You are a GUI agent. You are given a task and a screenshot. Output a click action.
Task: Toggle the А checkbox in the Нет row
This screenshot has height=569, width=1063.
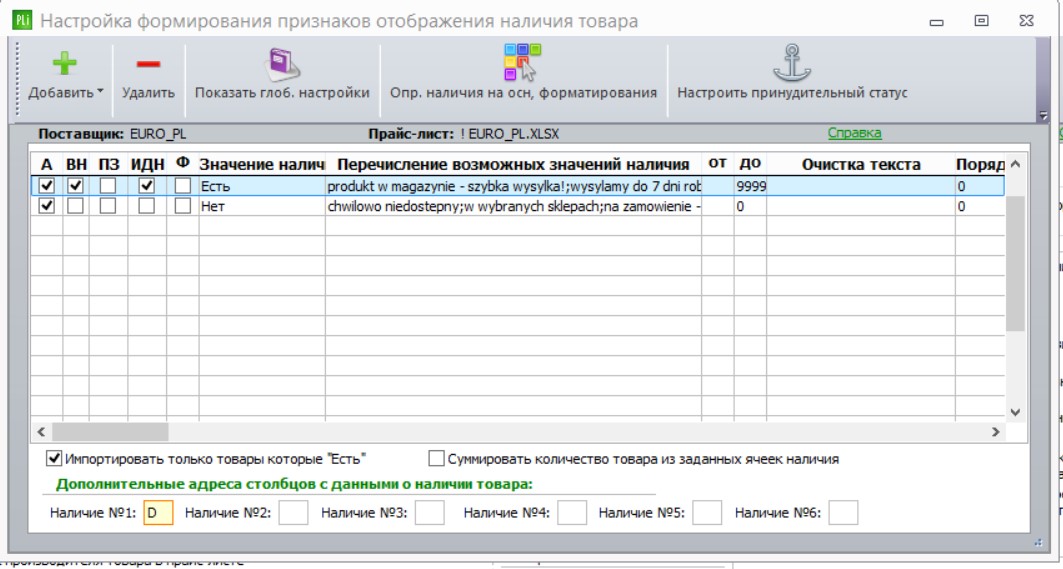point(47,205)
